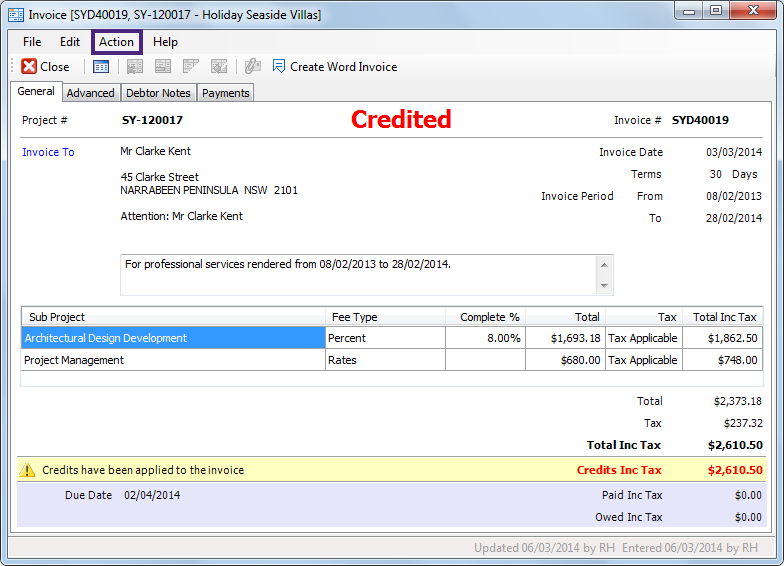The width and height of the screenshot is (784, 566).
Task: Open the File menu
Action: 32,42
